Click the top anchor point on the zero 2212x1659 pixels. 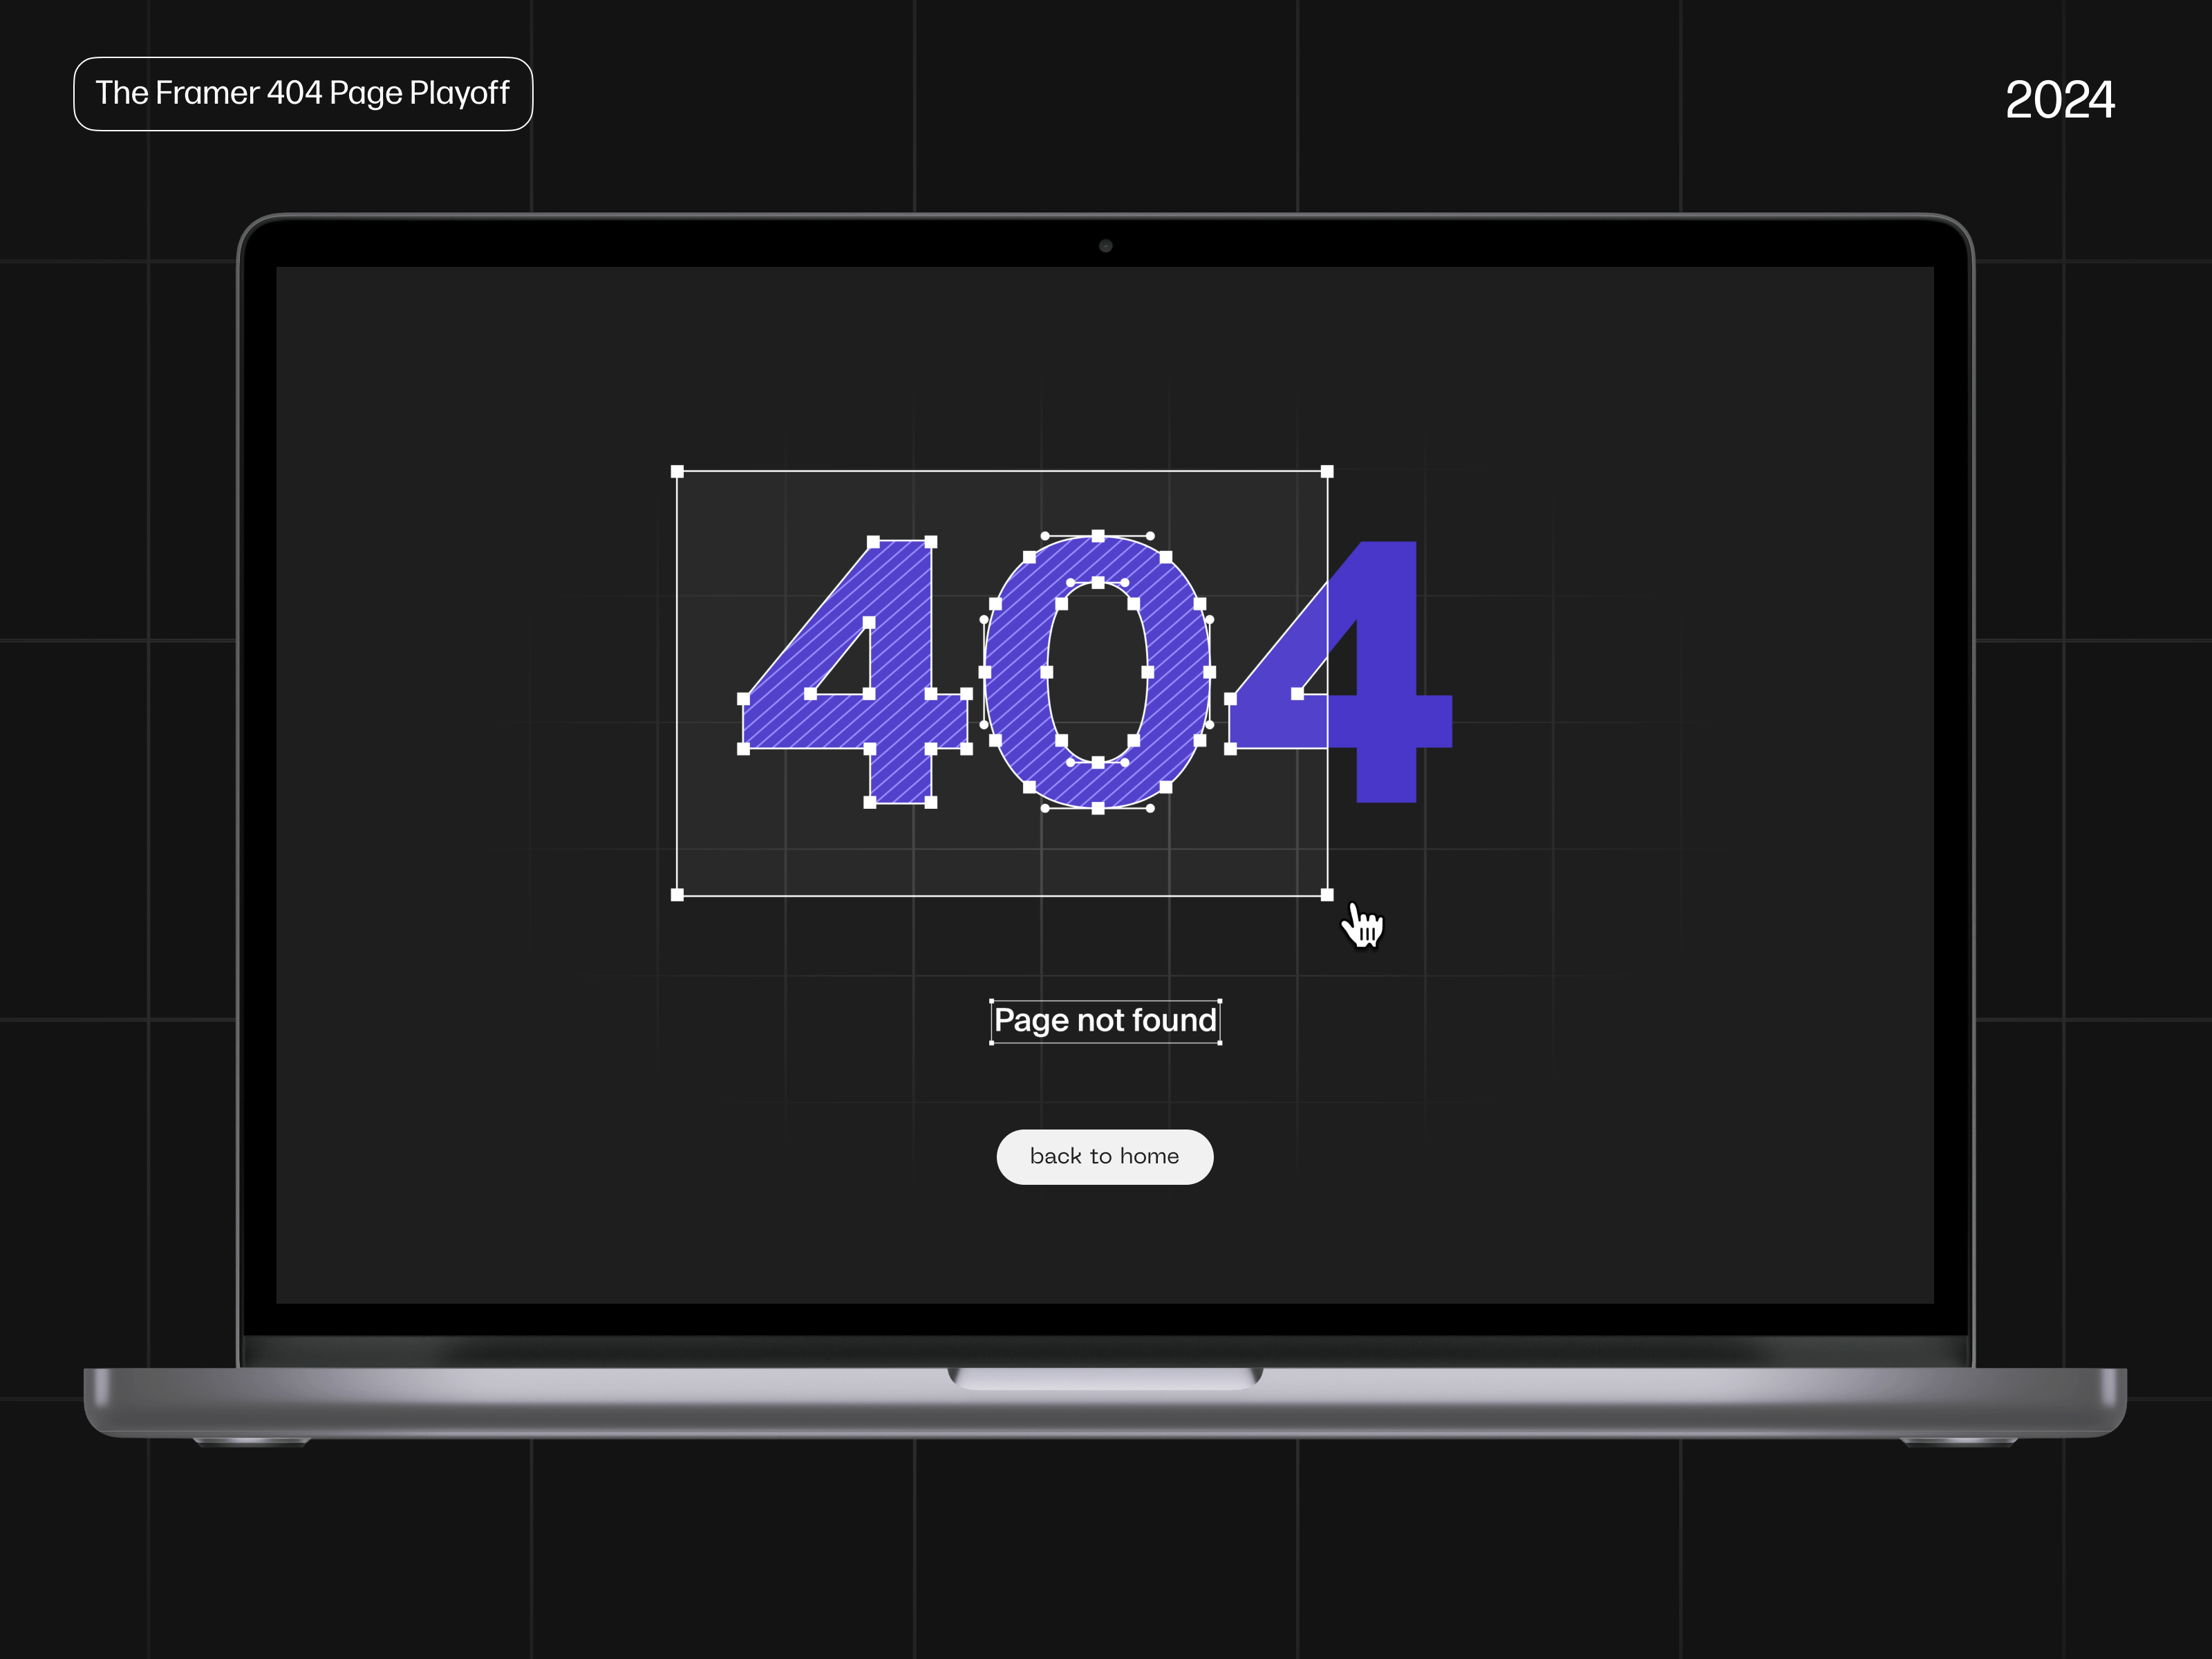click(x=1097, y=536)
